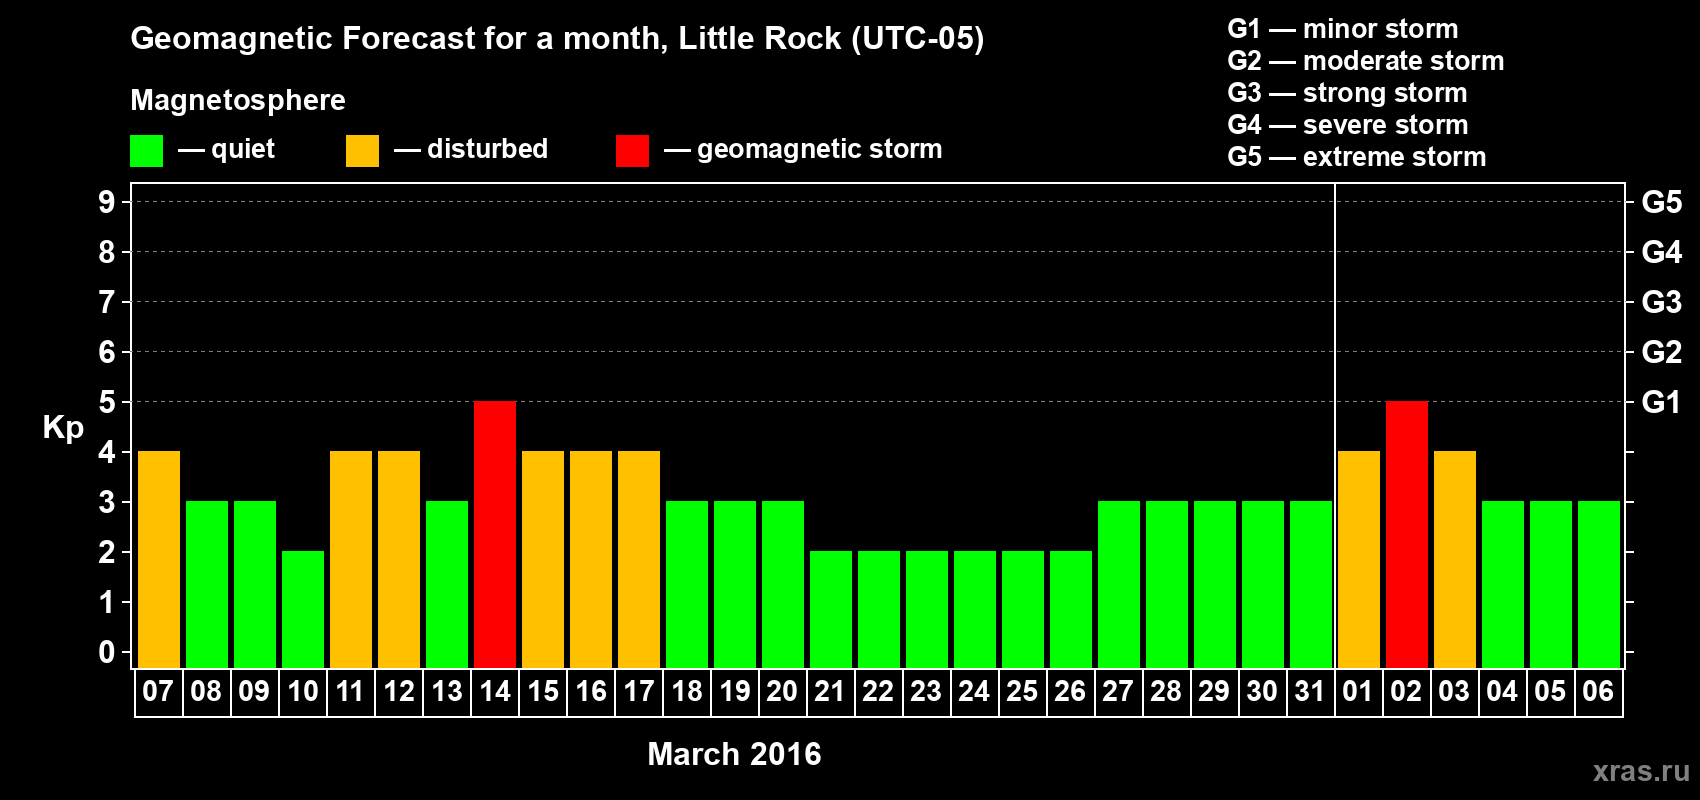Click the date label 15
Image resolution: width=1700 pixels, height=800 pixels.
[x=542, y=691]
